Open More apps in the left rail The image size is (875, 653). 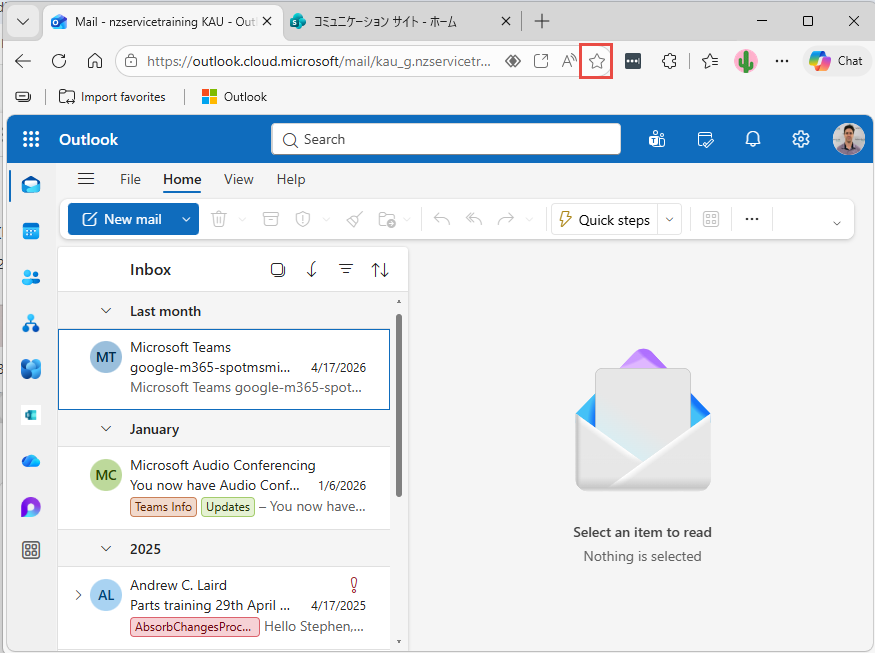point(31,550)
